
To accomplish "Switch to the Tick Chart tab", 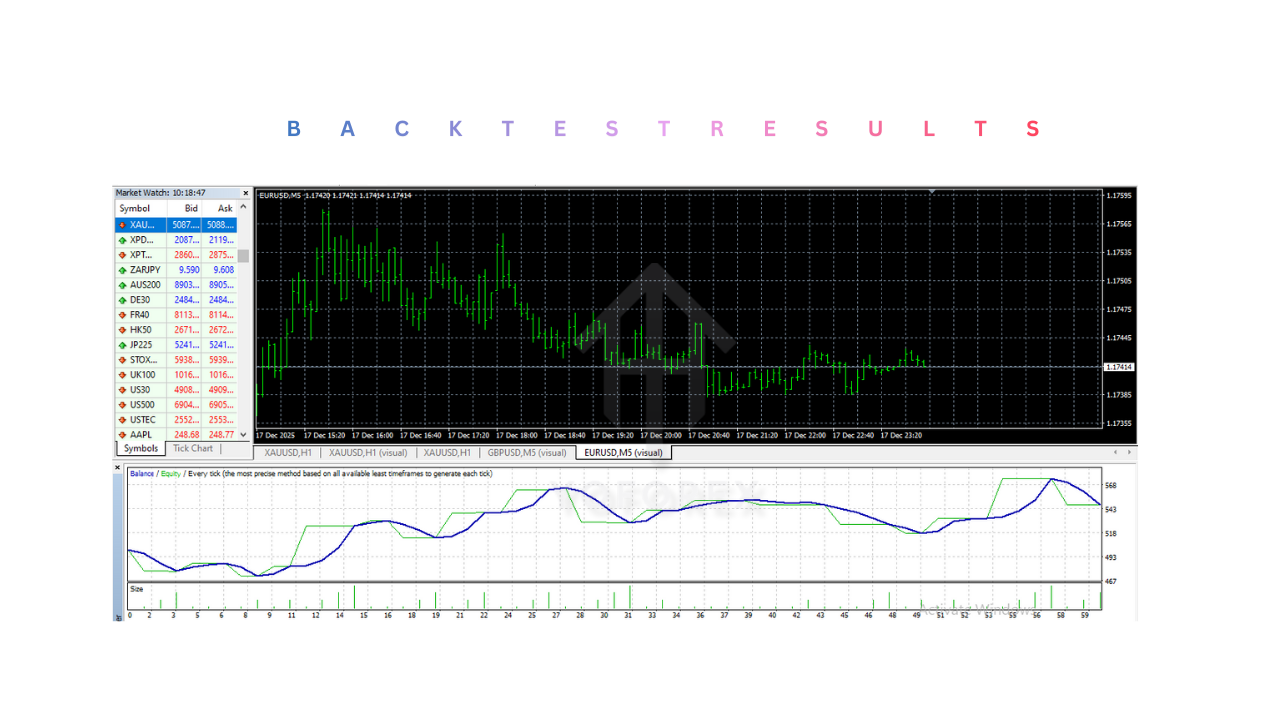I will [x=192, y=448].
